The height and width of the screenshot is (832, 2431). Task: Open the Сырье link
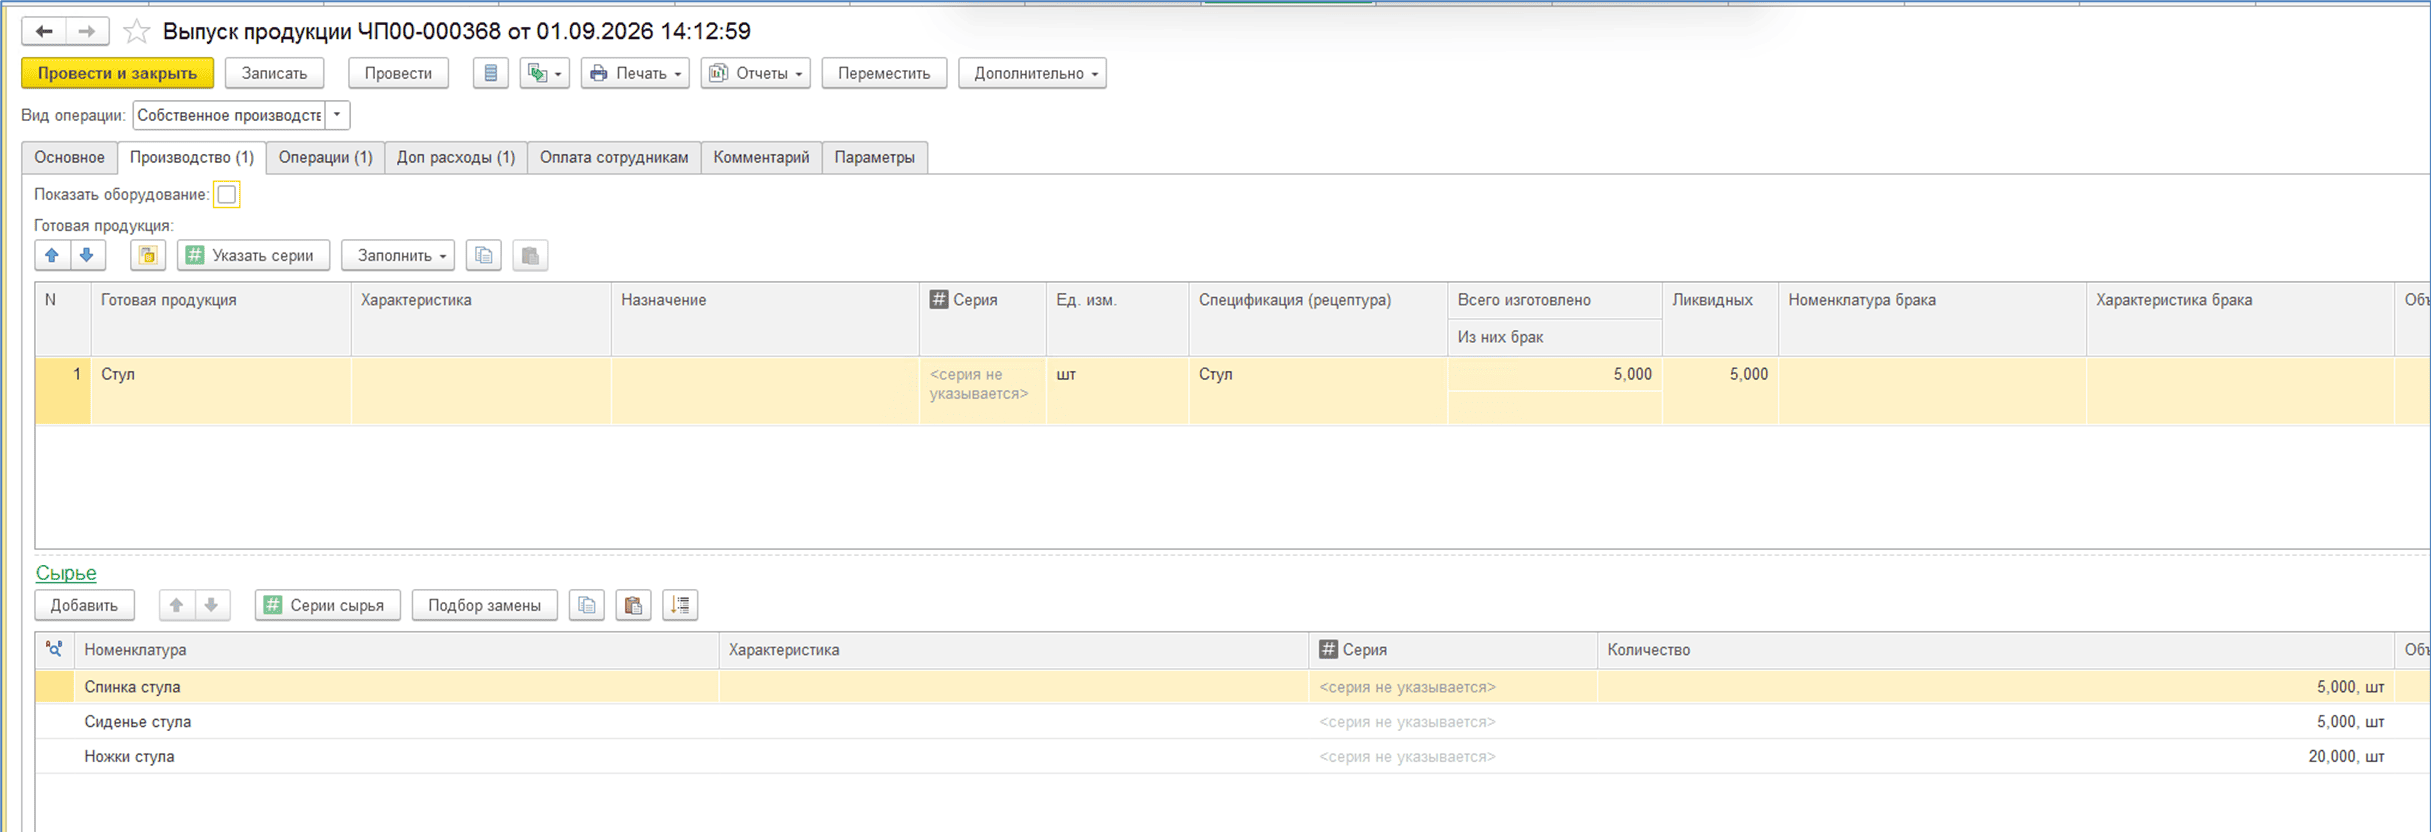(66, 573)
